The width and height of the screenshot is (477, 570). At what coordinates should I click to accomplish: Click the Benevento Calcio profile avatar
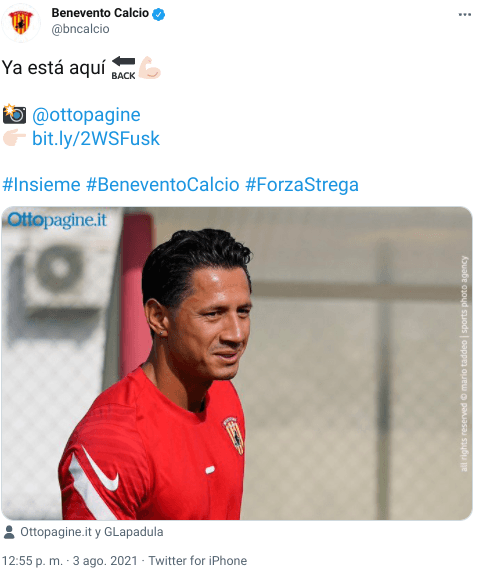(21, 23)
